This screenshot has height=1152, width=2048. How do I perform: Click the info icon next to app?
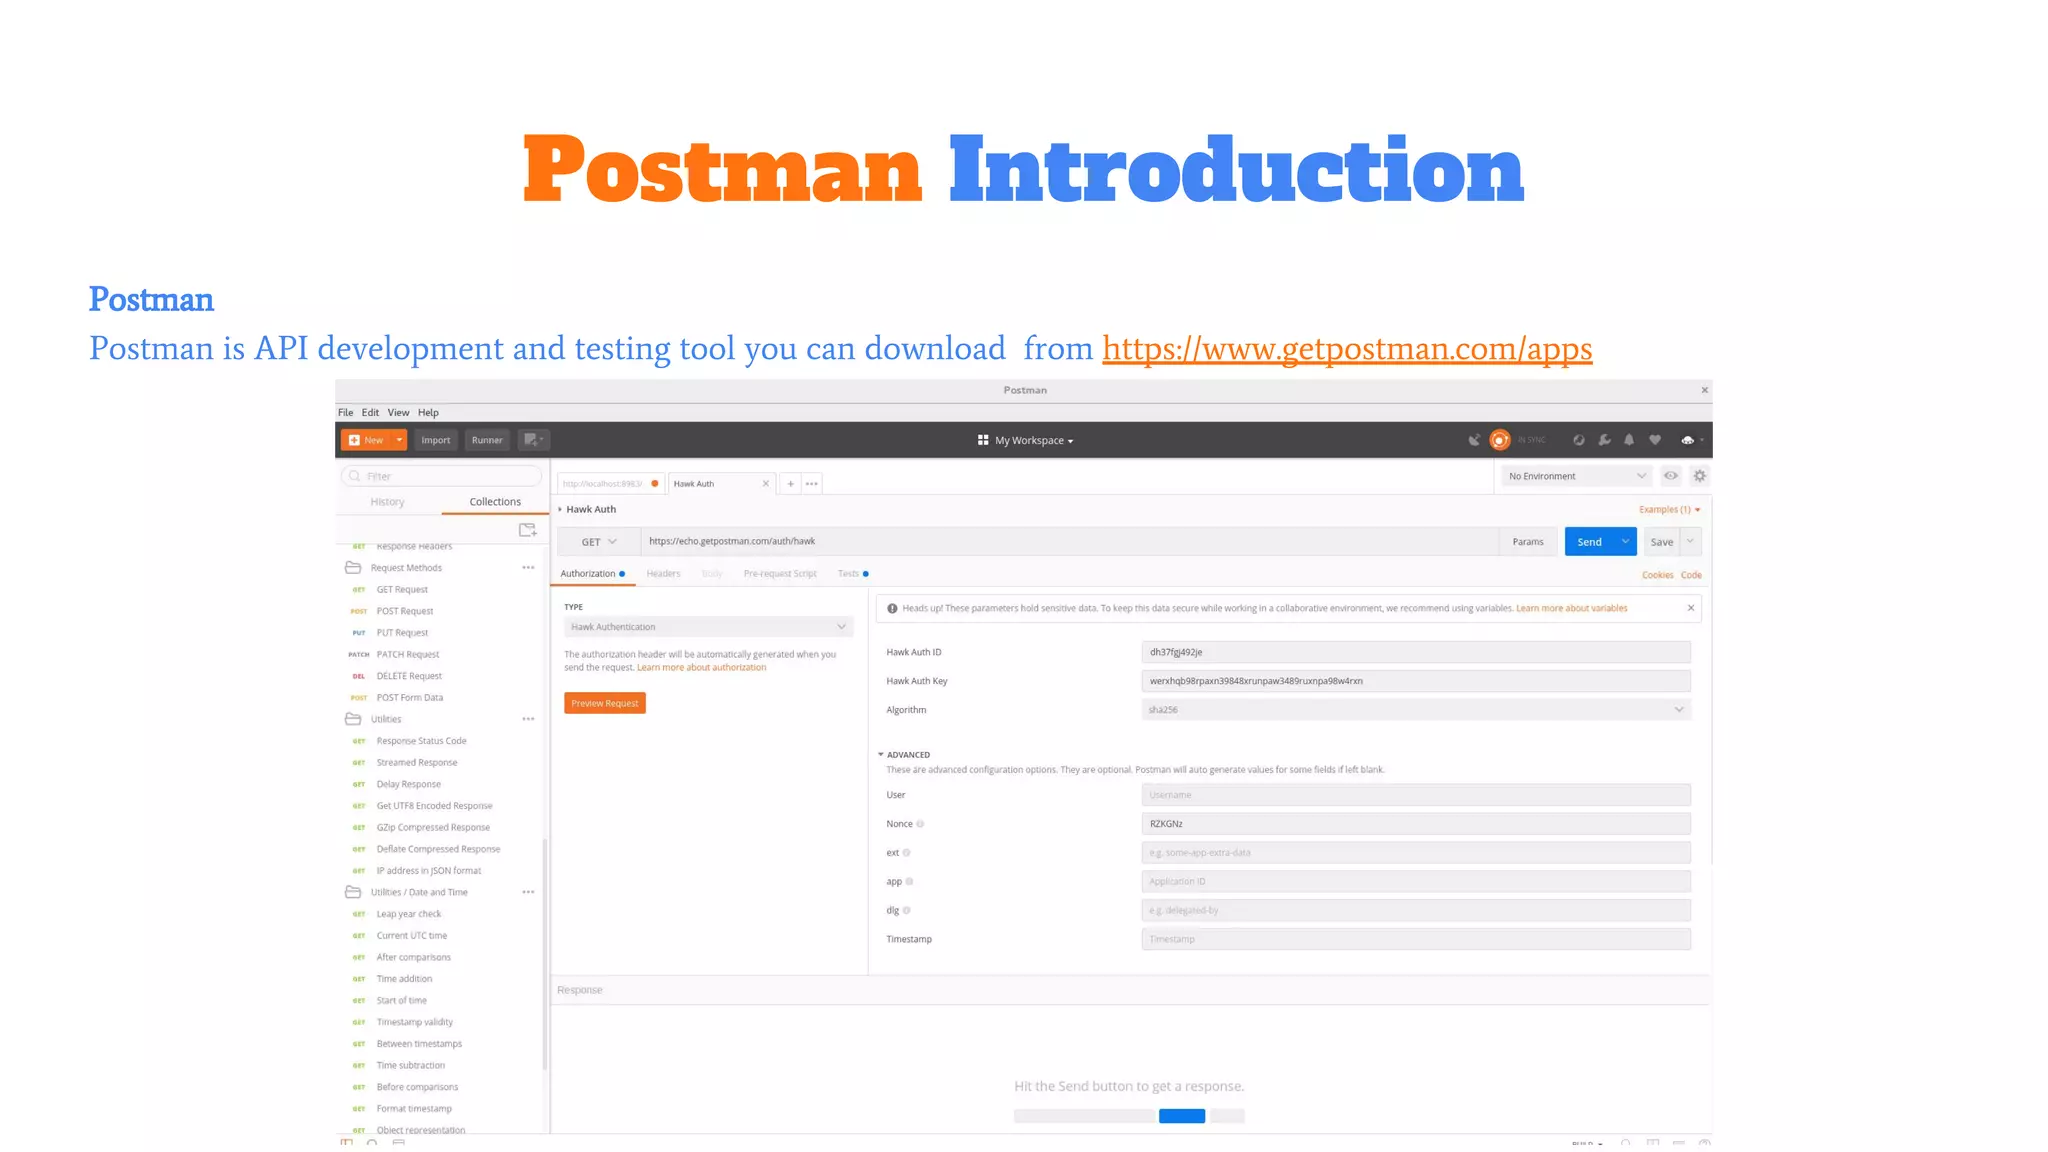coord(909,882)
